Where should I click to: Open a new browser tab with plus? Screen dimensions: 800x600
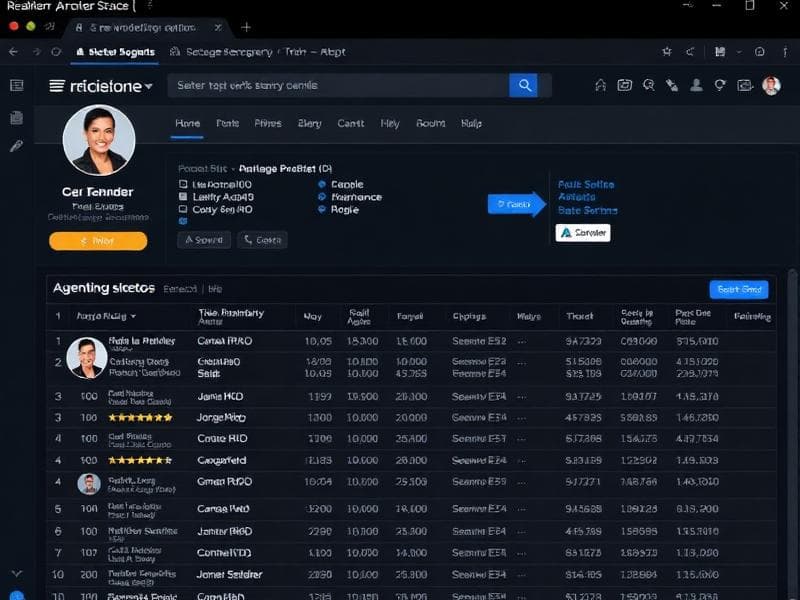tap(245, 27)
